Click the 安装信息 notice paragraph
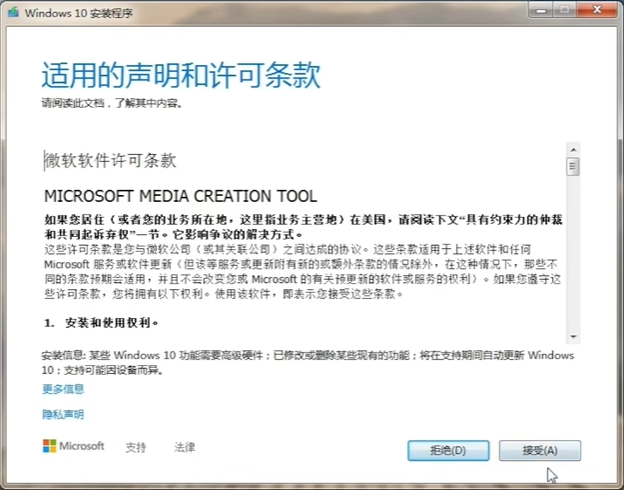 click(x=308, y=363)
